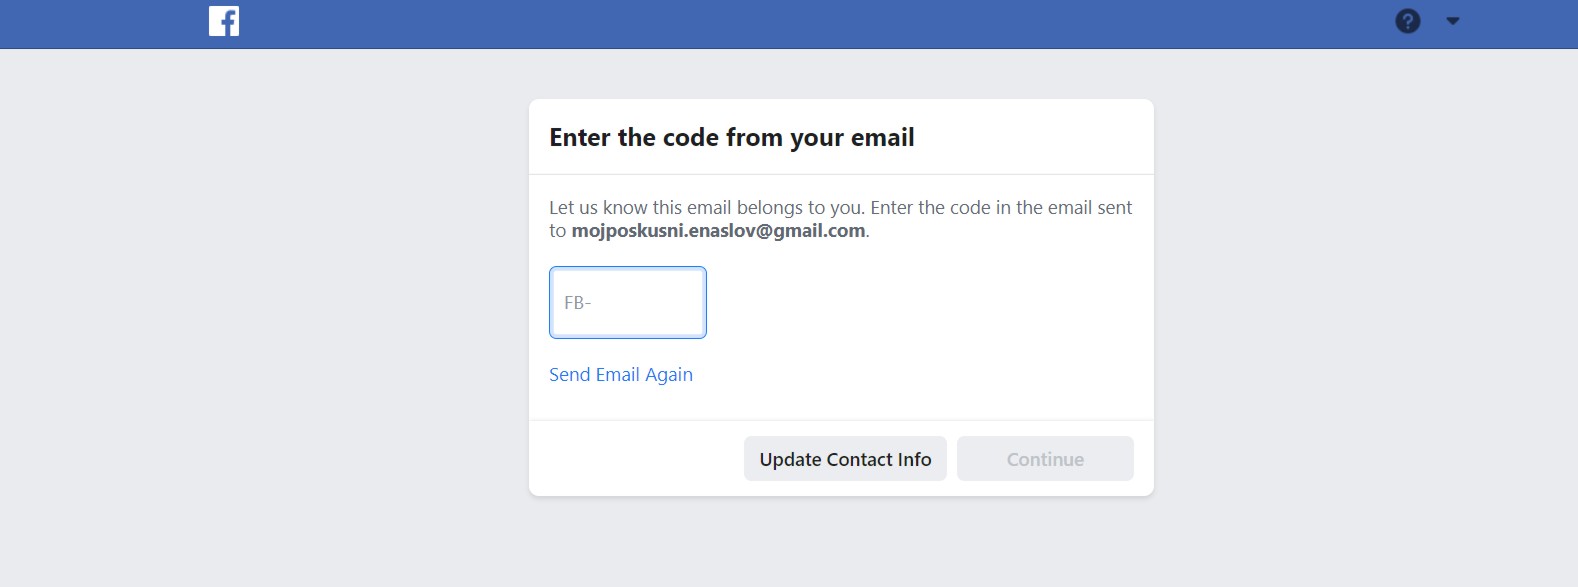Click the bold mojposkusni.enaslov@gmail.com address
The image size is (1578, 587).
718,231
